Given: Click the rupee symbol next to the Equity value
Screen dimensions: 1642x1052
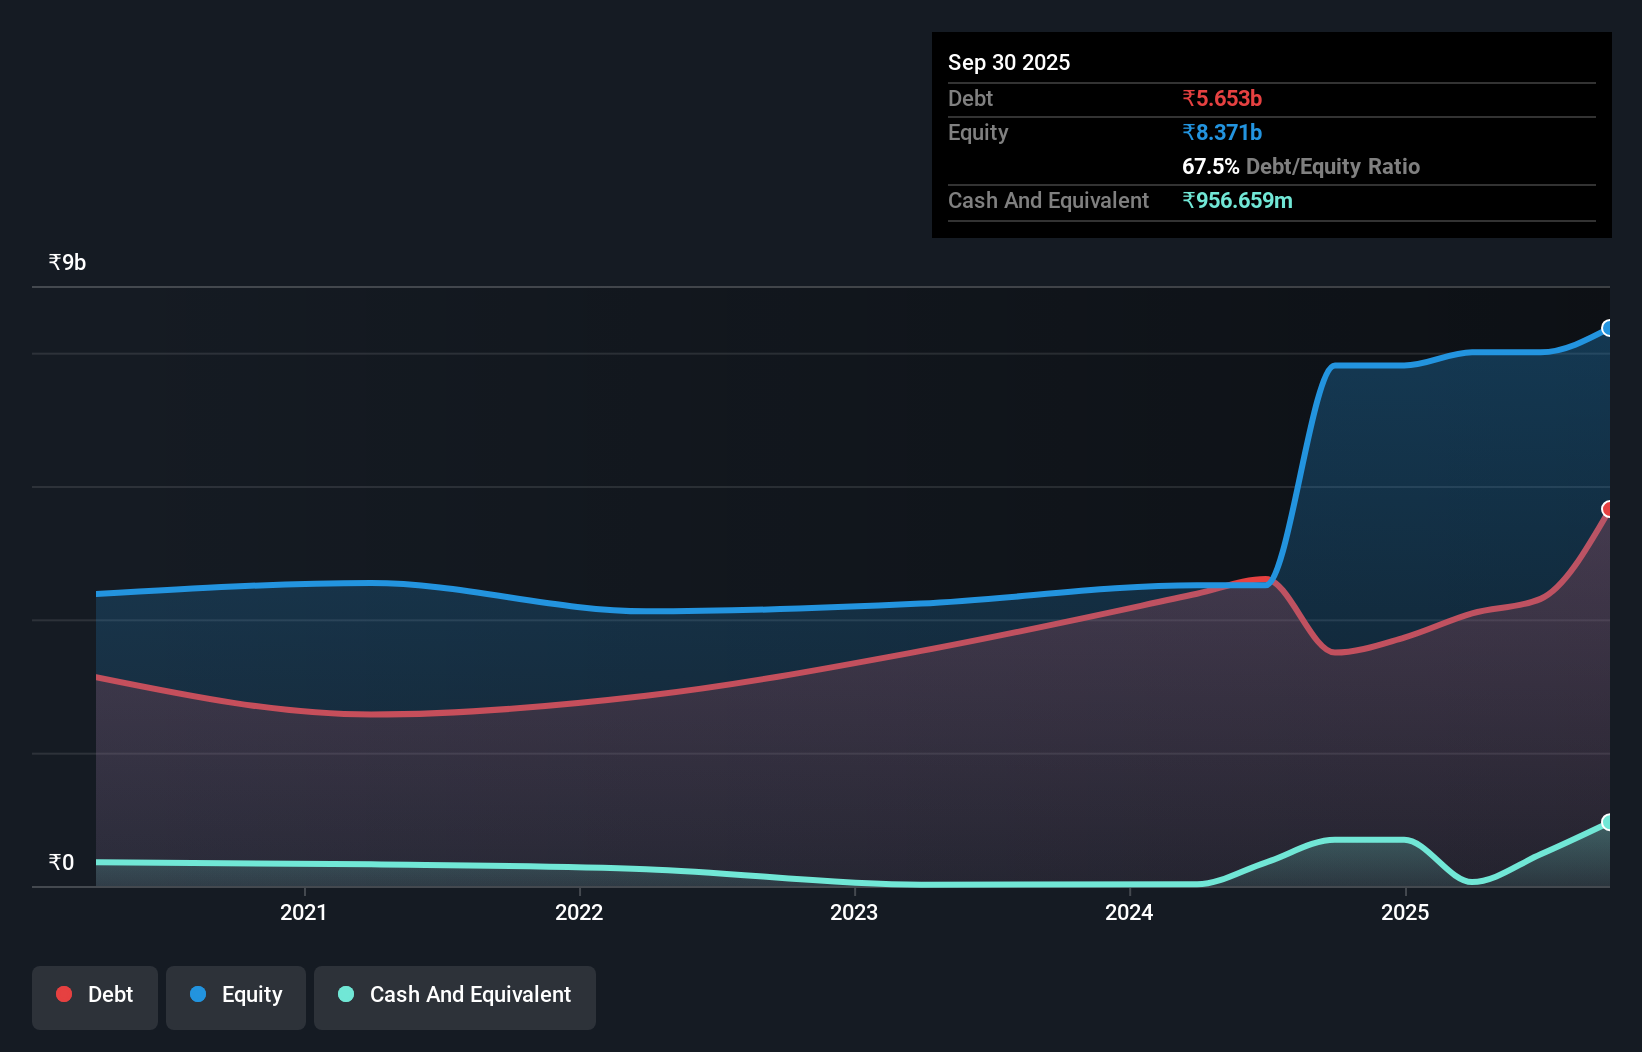Looking at the screenshot, I should [x=1189, y=132].
